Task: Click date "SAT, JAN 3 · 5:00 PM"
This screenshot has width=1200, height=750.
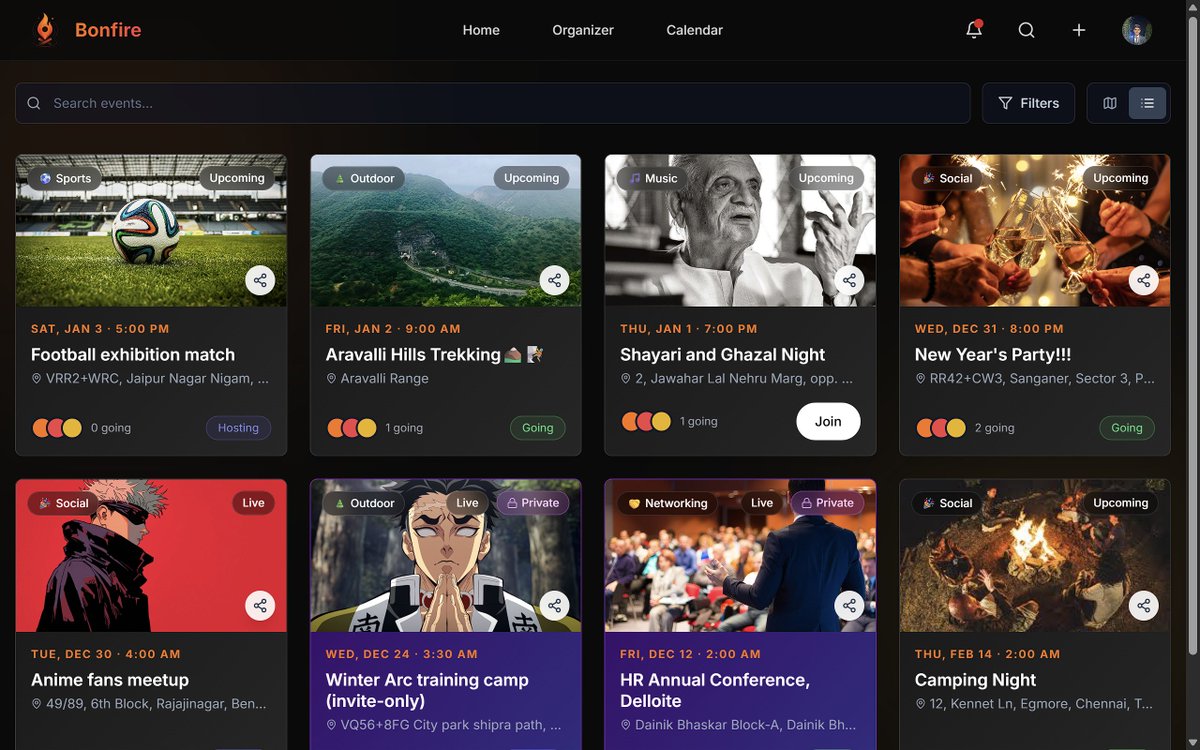Action: click(x=100, y=329)
